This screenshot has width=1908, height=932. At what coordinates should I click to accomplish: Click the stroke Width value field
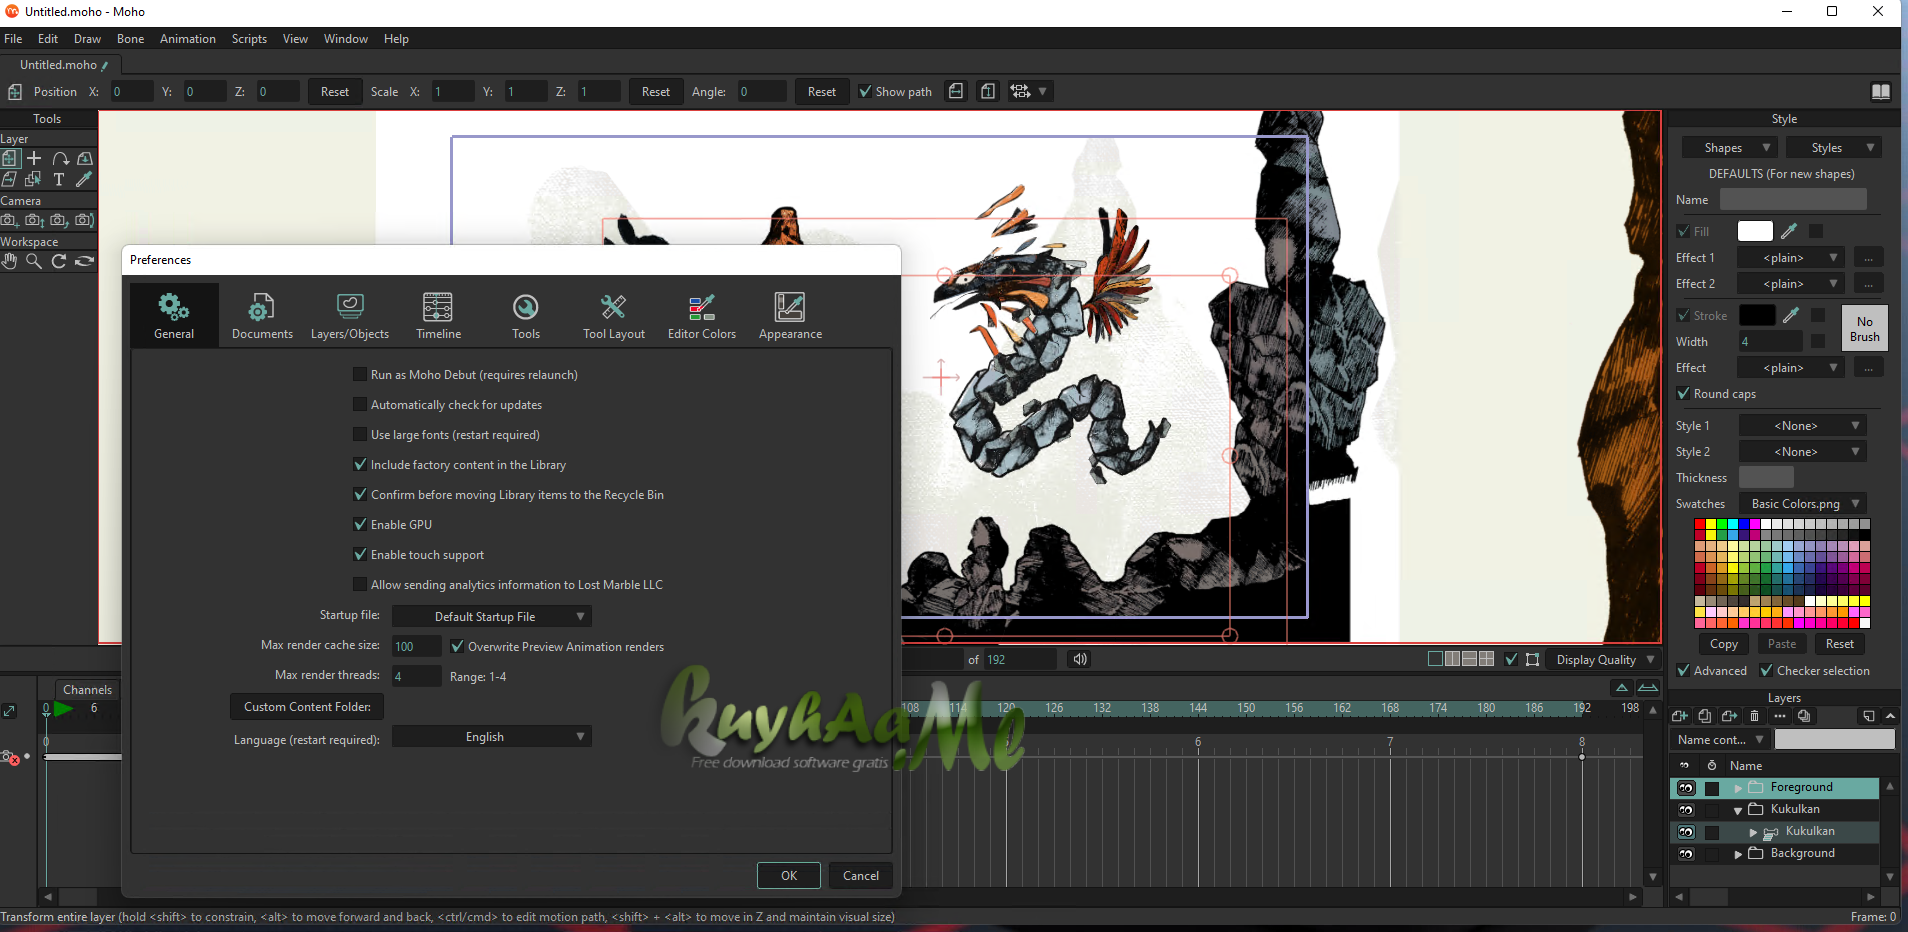point(1770,342)
